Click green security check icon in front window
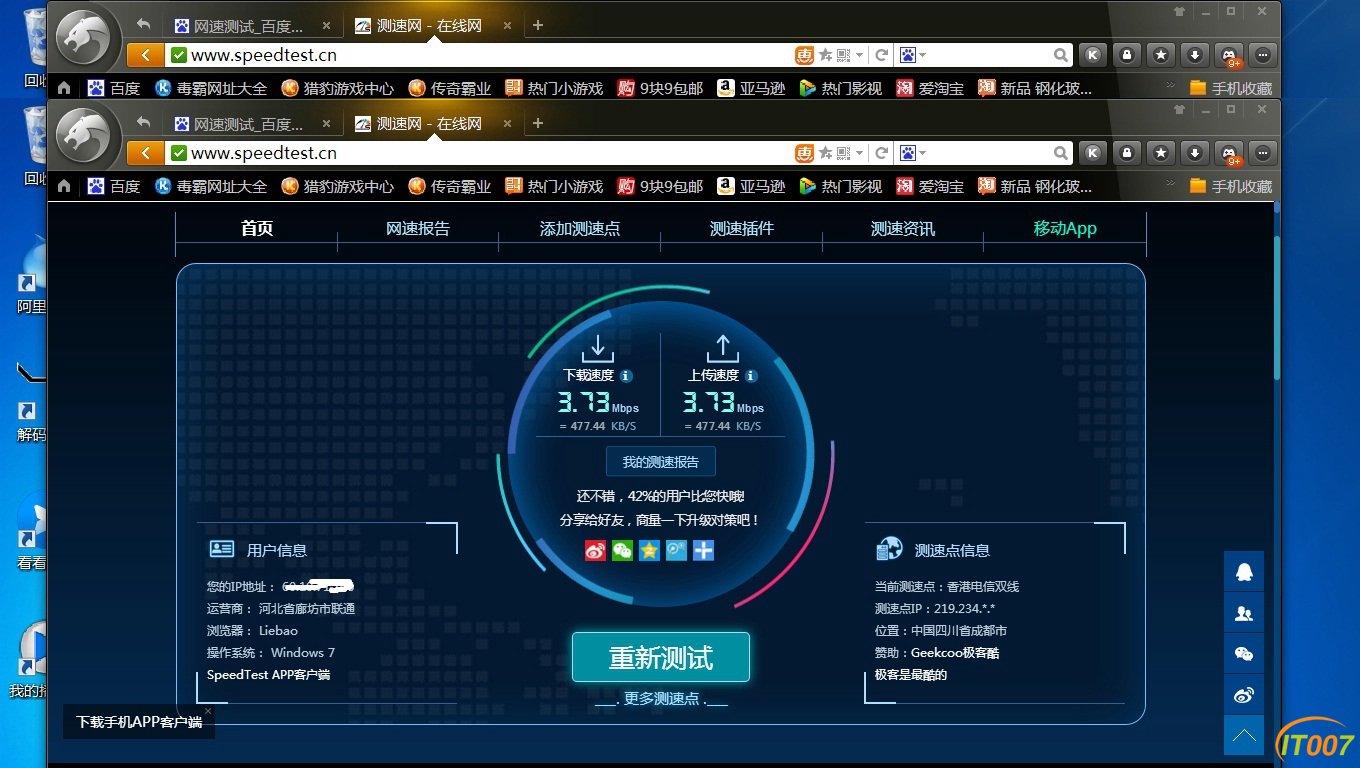 click(x=178, y=153)
